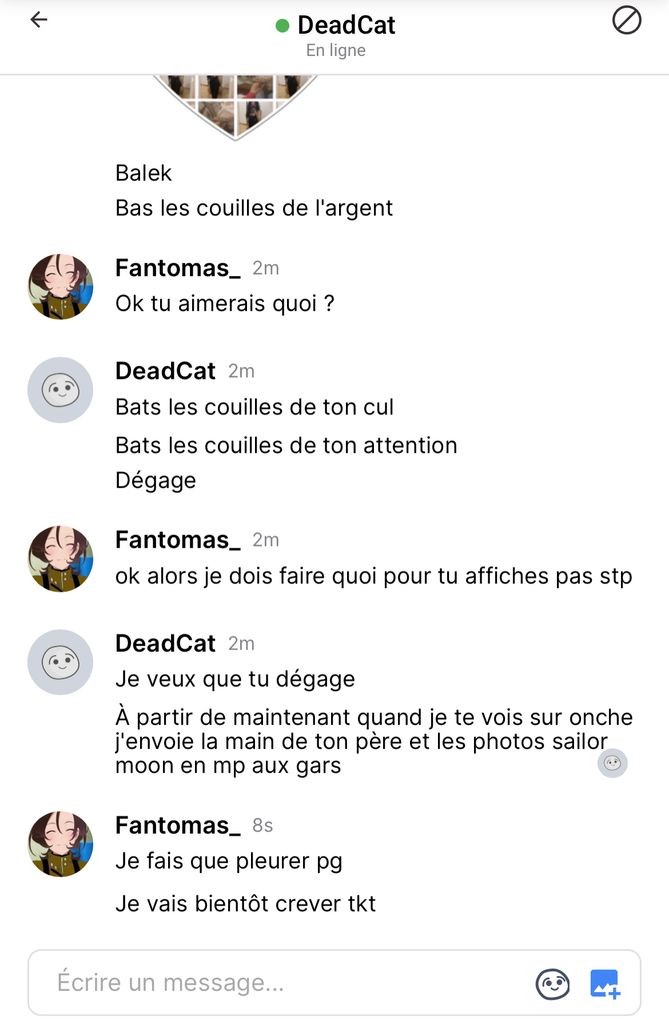The image size is (669, 1024).
Task: Open the emoji sticker picker
Action: (552, 984)
